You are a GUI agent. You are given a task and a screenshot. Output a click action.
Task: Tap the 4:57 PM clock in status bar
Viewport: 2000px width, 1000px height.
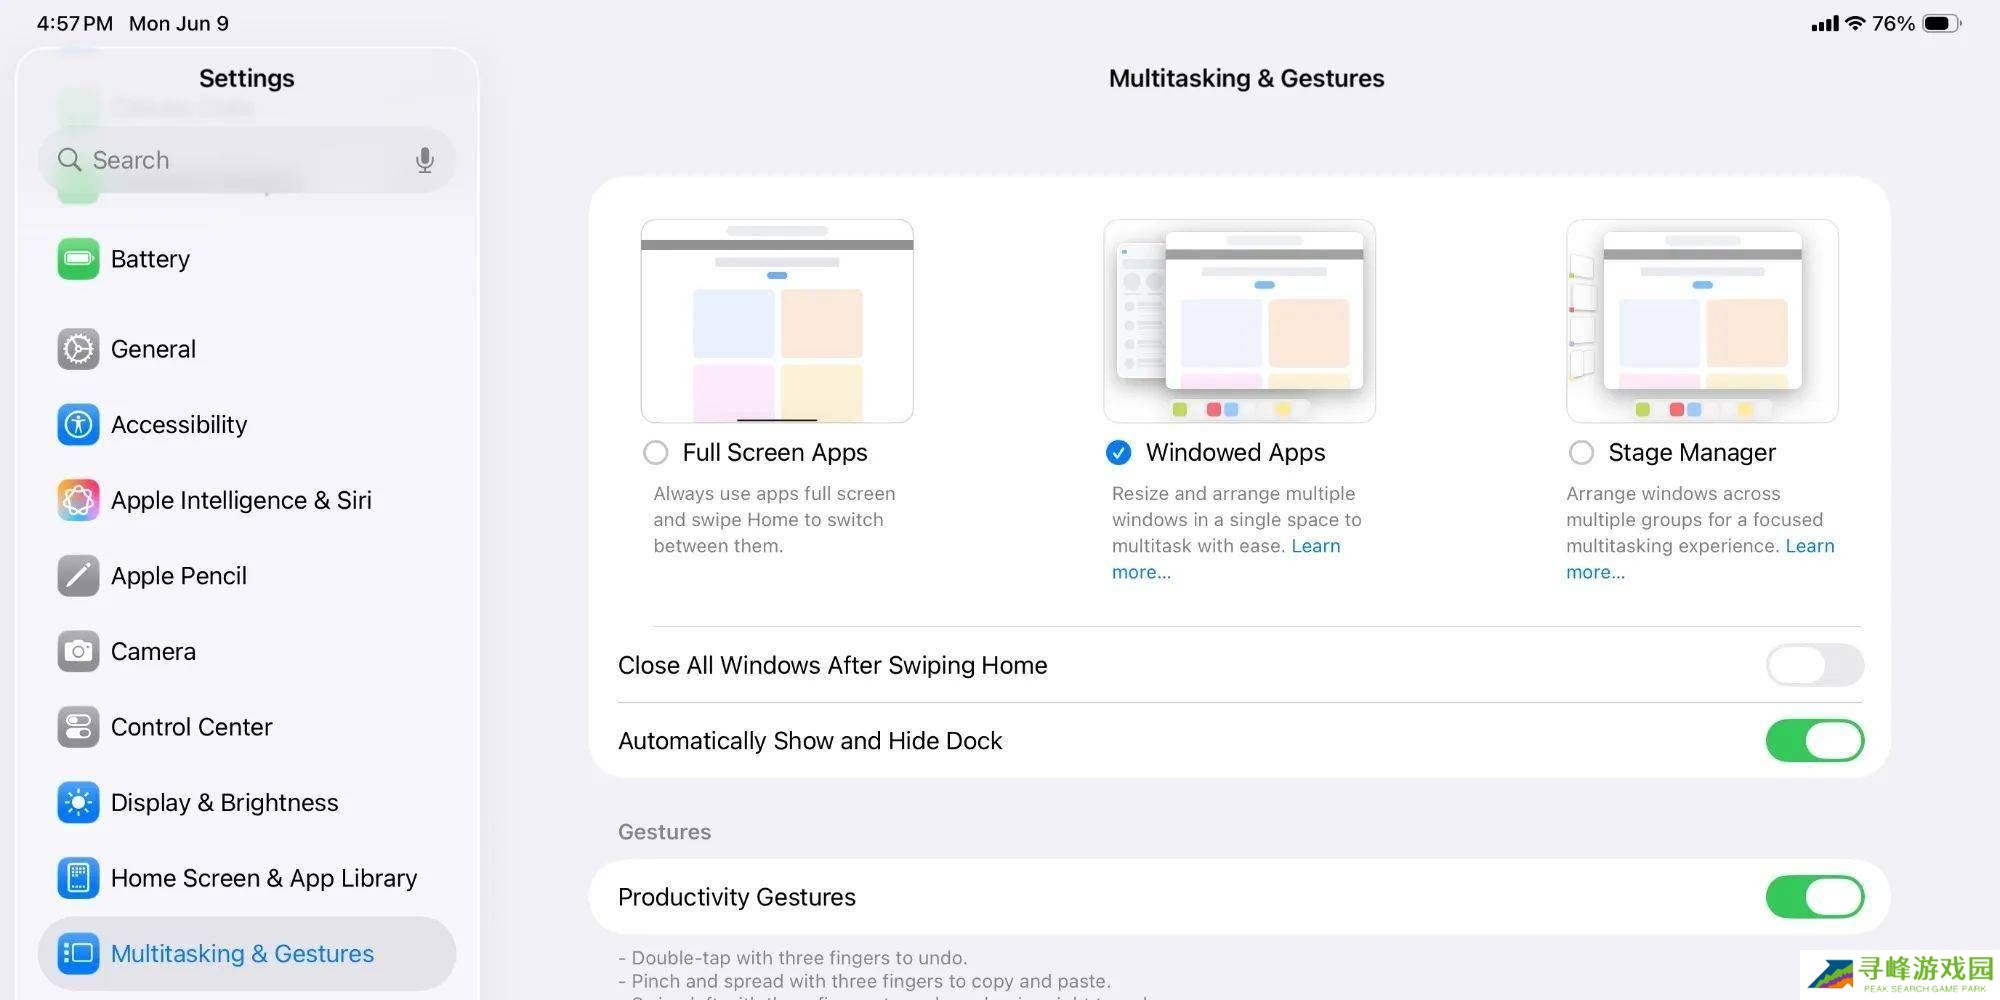(x=75, y=23)
